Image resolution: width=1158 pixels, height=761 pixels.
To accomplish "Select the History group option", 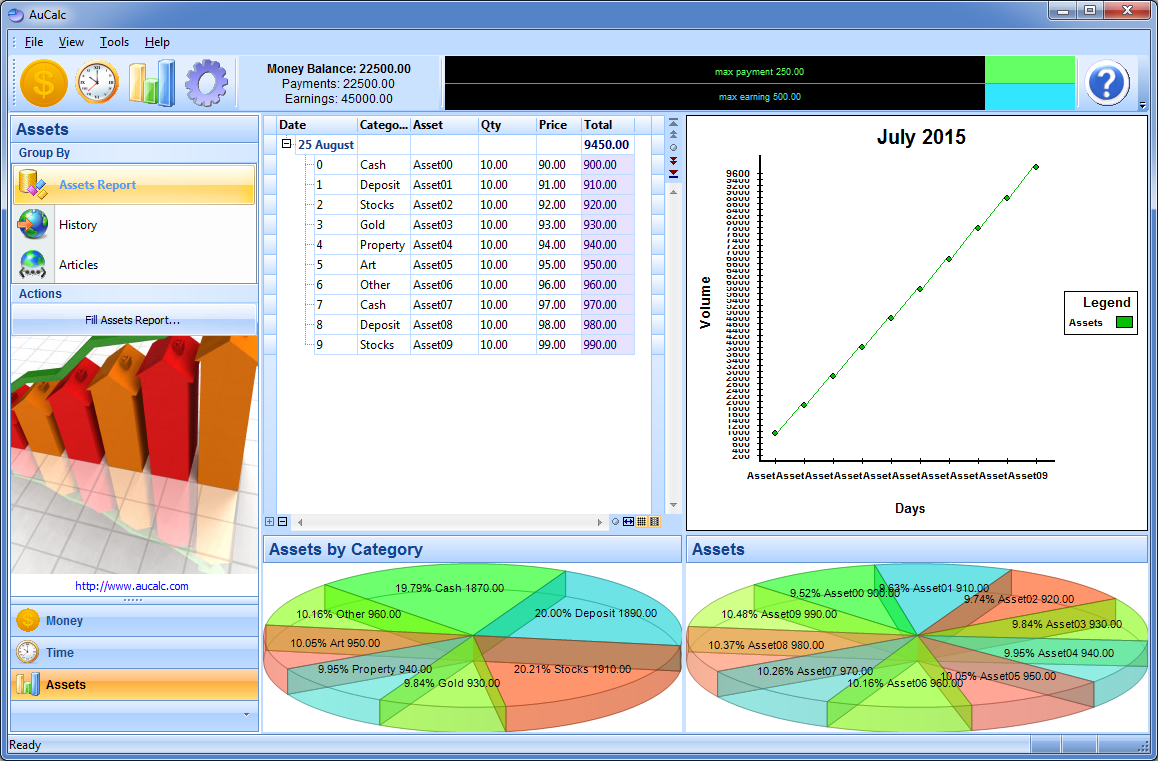I will (x=134, y=225).
